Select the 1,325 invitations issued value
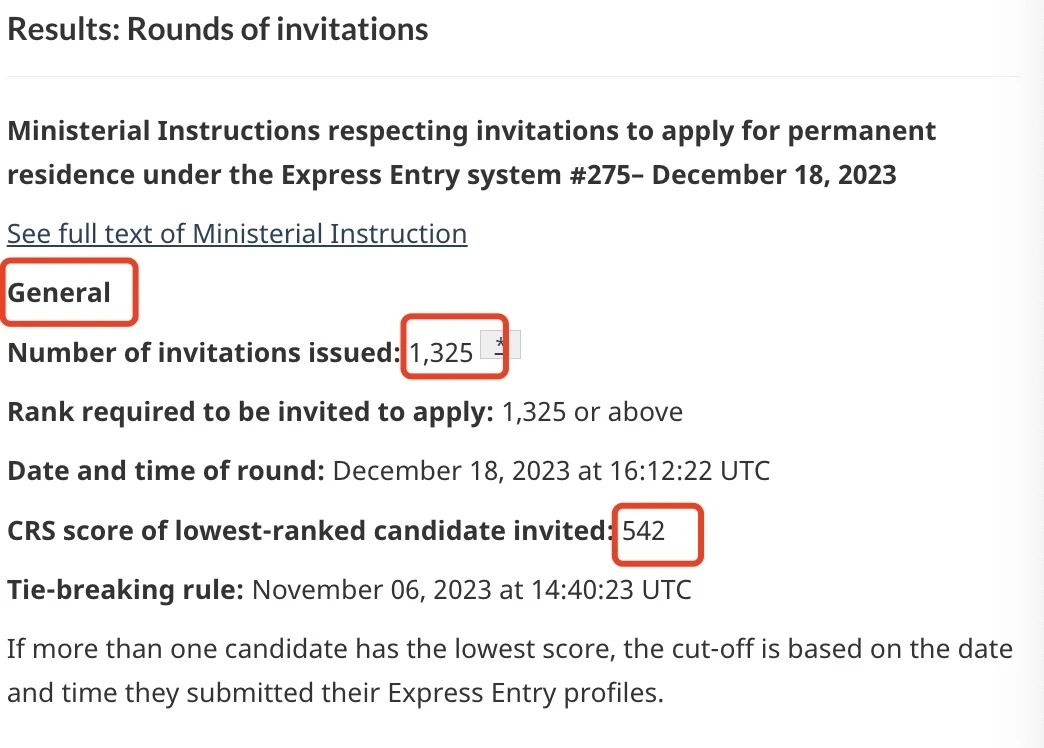 pos(441,352)
